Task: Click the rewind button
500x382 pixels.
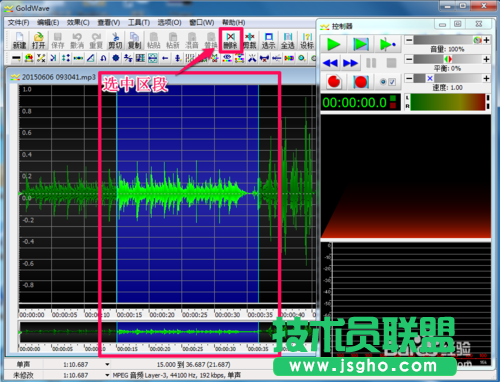Action: click(330, 63)
